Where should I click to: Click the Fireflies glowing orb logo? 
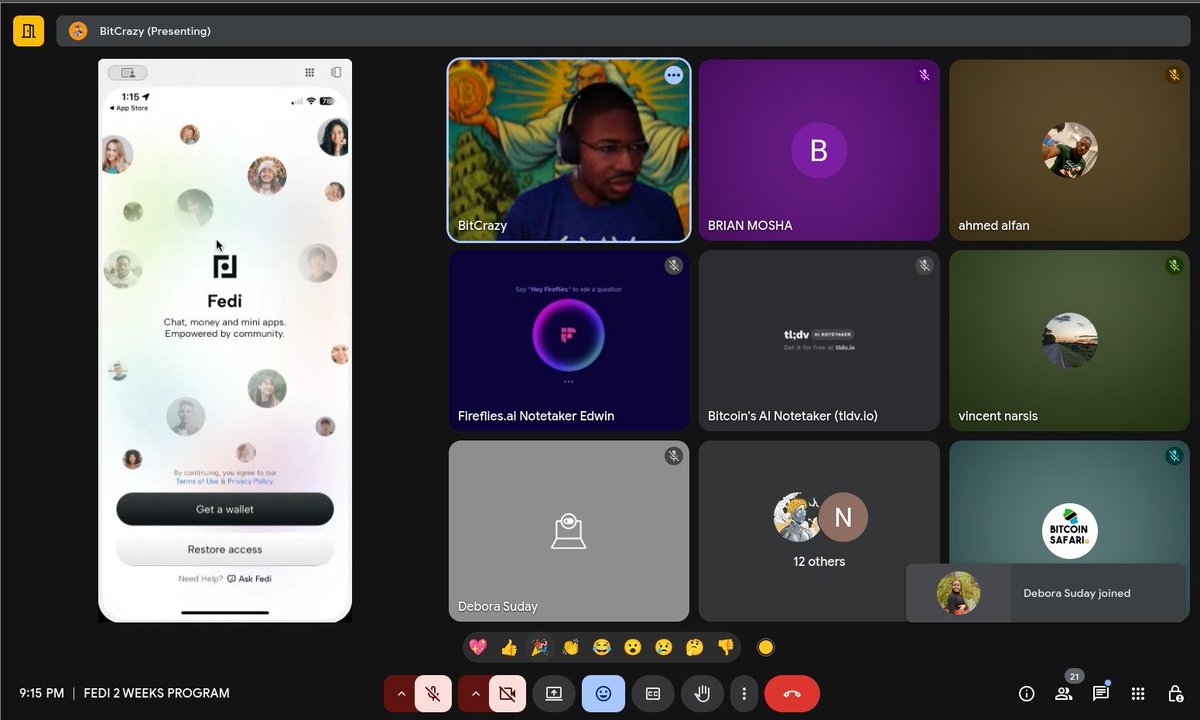pos(568,335)
